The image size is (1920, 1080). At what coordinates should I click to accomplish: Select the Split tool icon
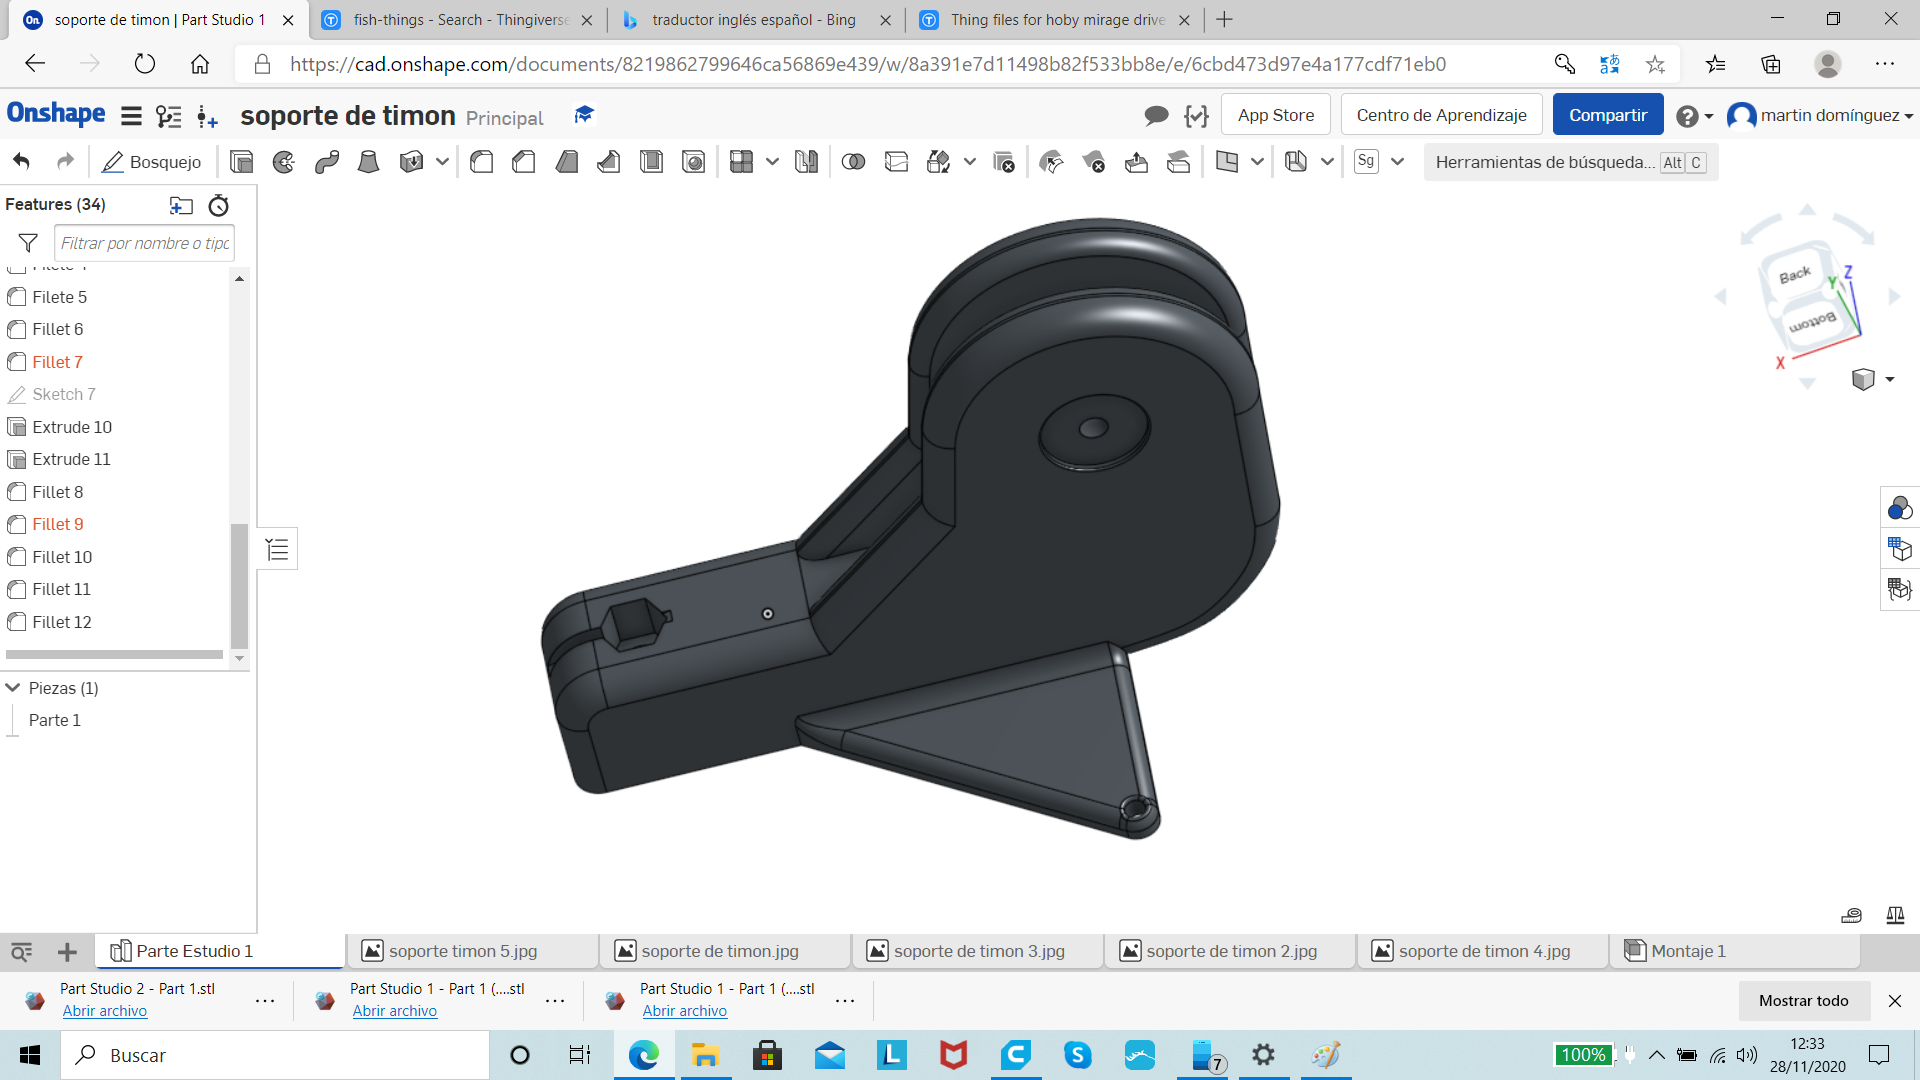point(897,161)
